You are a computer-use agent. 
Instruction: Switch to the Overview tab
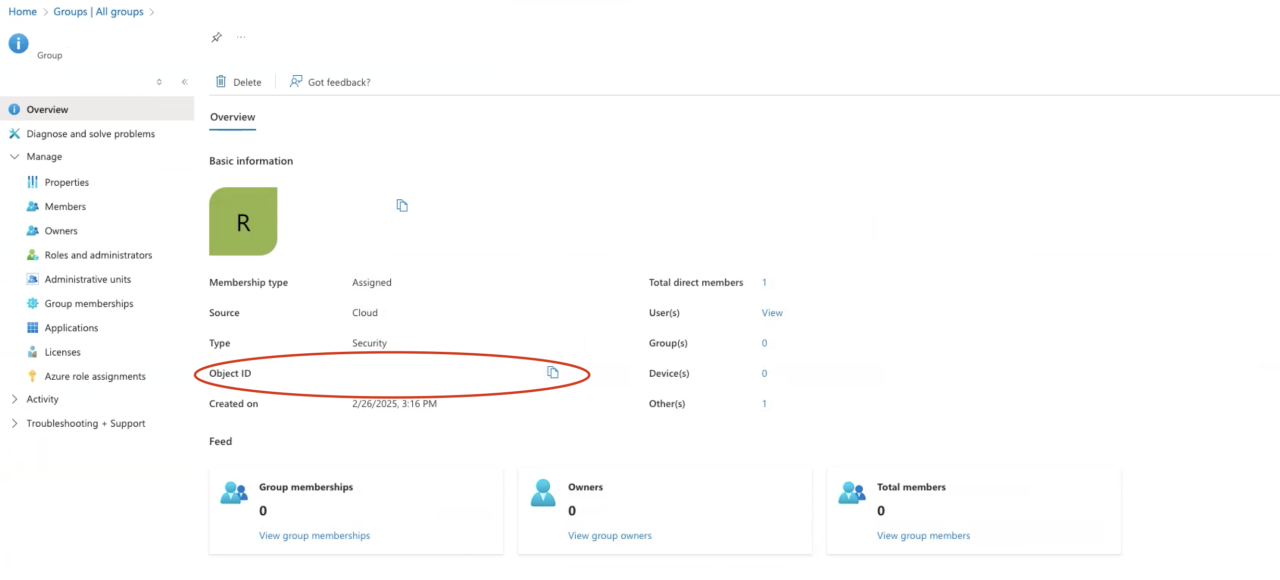point(232,117)
